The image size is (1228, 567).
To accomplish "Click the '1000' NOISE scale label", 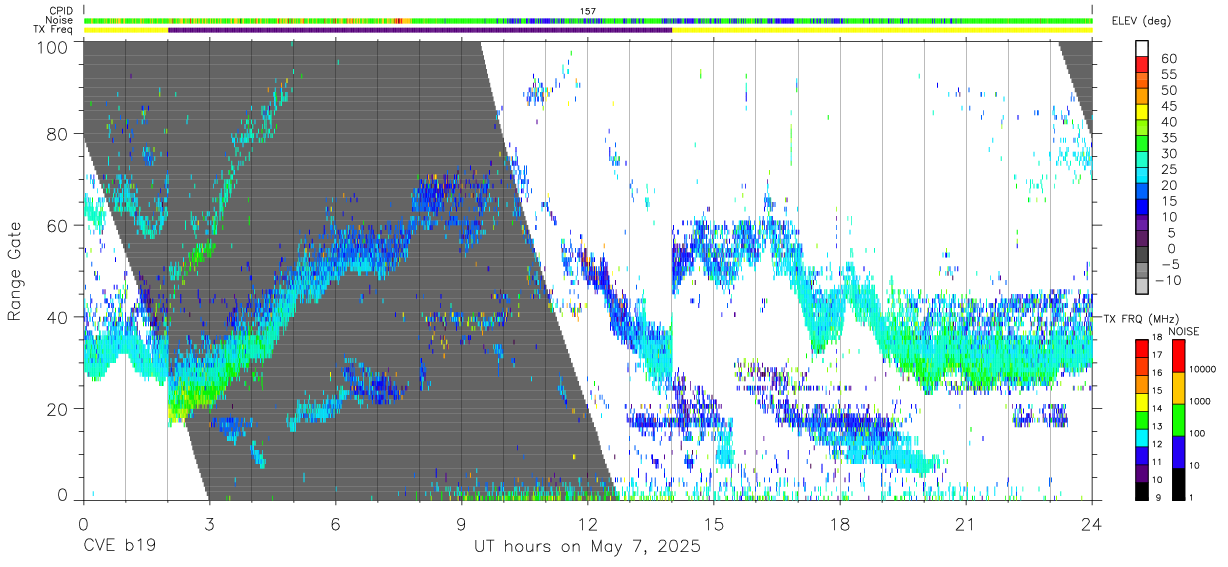I will tap(1201, 401).
